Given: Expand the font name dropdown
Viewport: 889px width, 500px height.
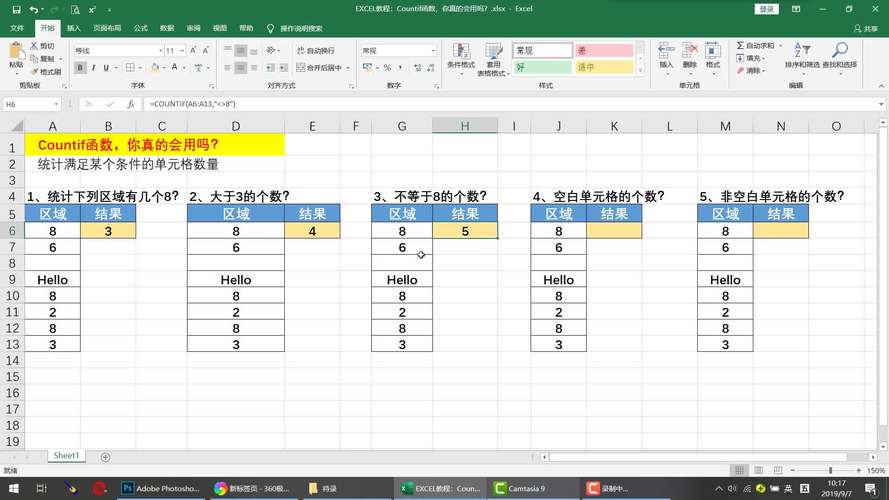Looking at the screenshot, I should point(159,50).
